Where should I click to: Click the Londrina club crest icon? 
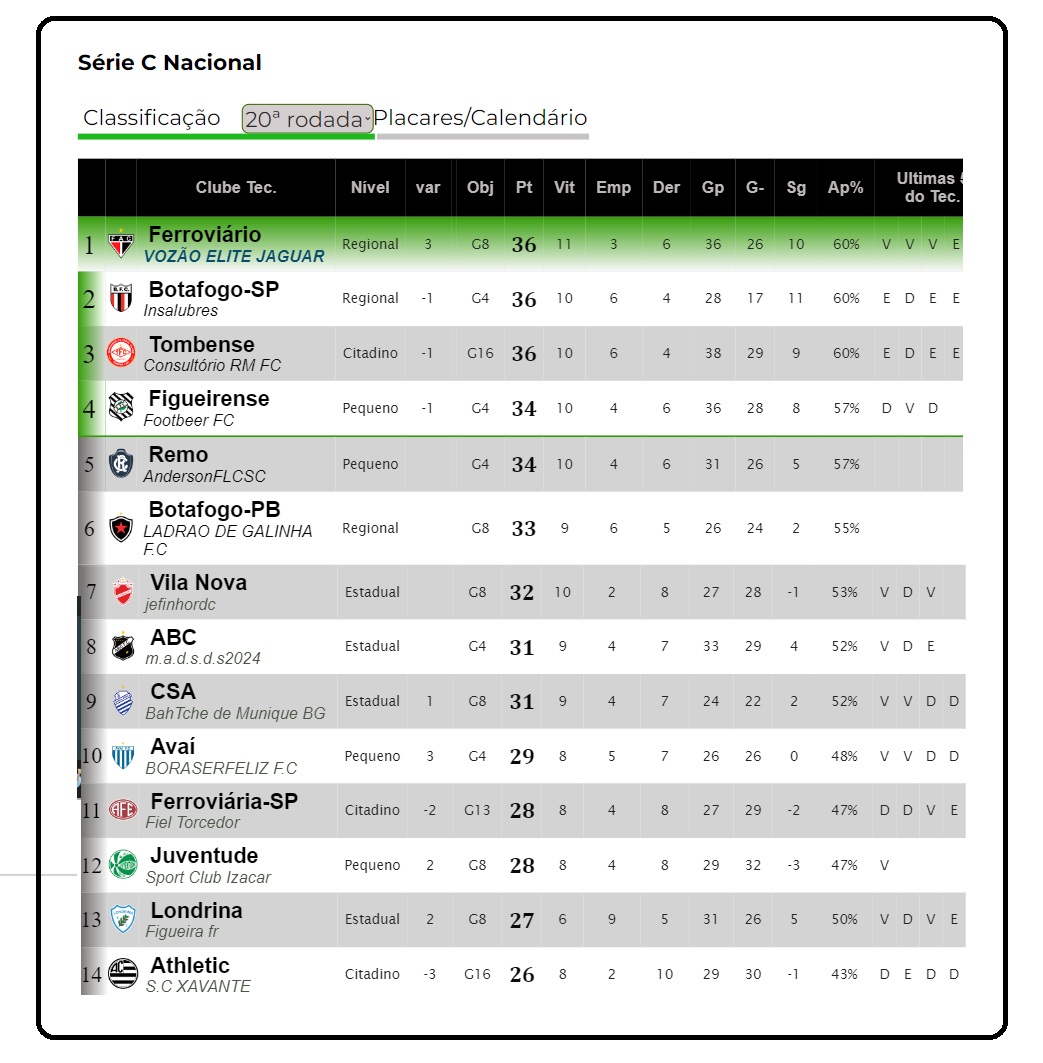(x=123, y=919)
